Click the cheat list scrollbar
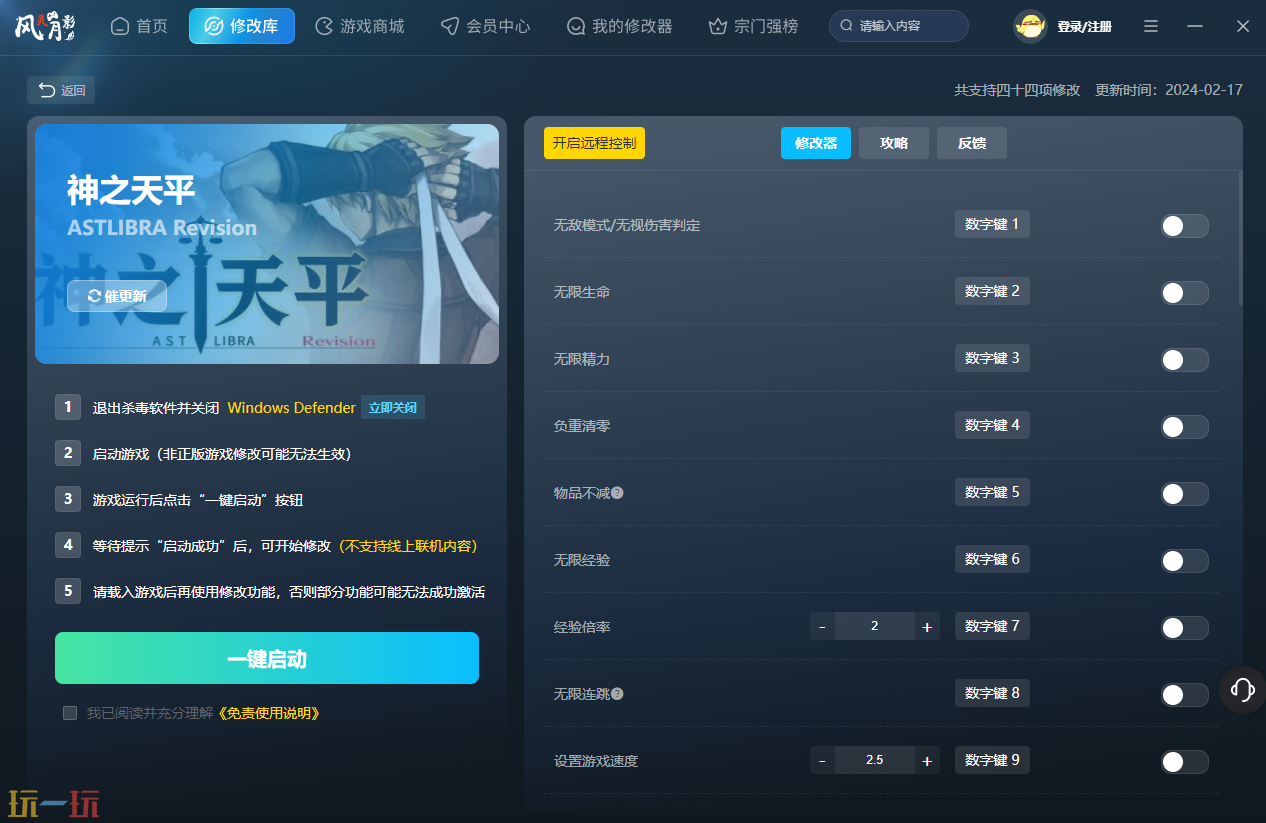This screenshot has width=1266, height=823. (1240, 238)
